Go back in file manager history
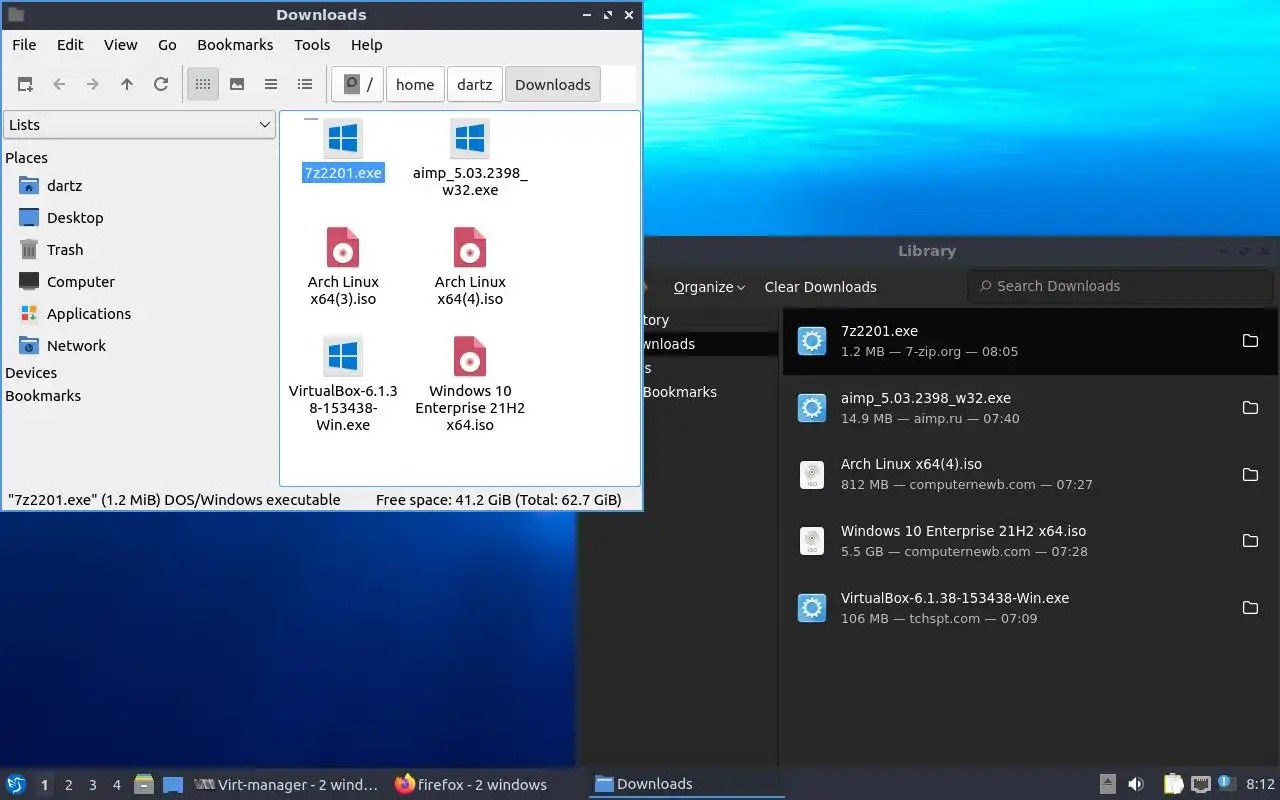The height and width of the screenshot is (800, 1280). (59, 85)
